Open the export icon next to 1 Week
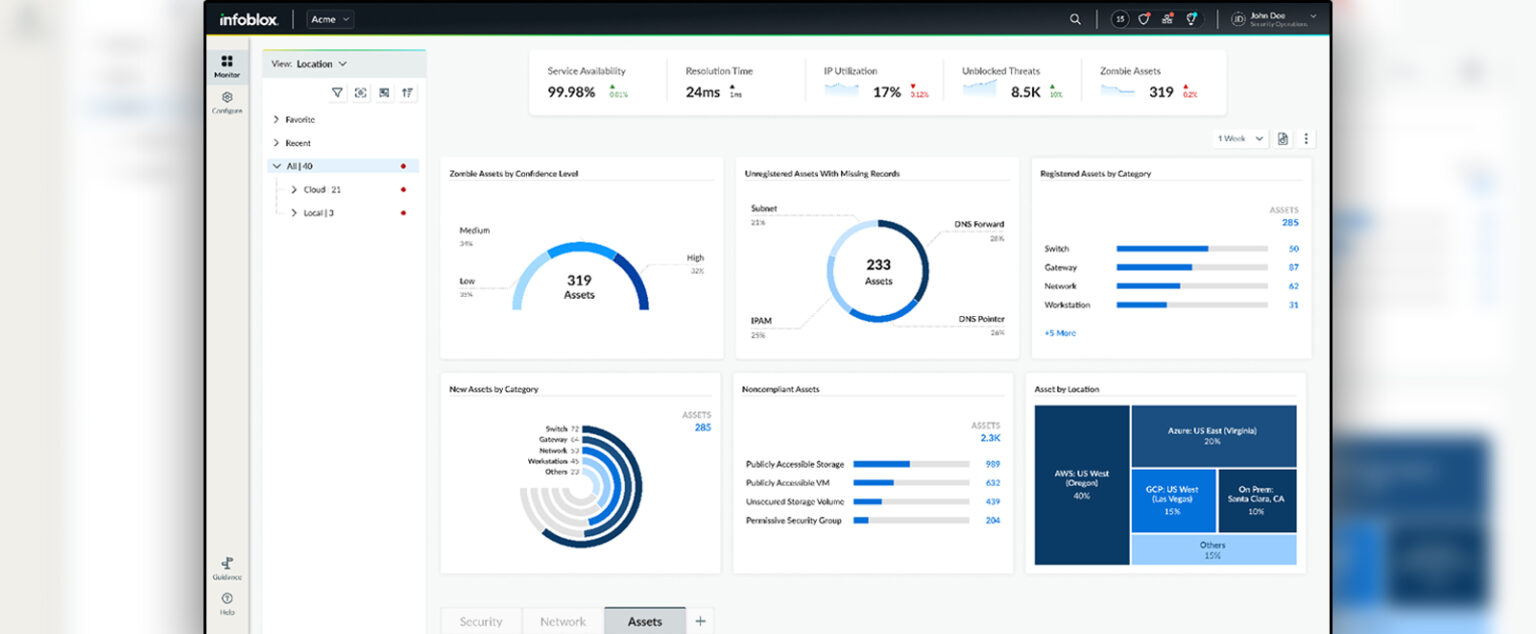Viewport: 1536px width, 634px height. coord(1283,138)
